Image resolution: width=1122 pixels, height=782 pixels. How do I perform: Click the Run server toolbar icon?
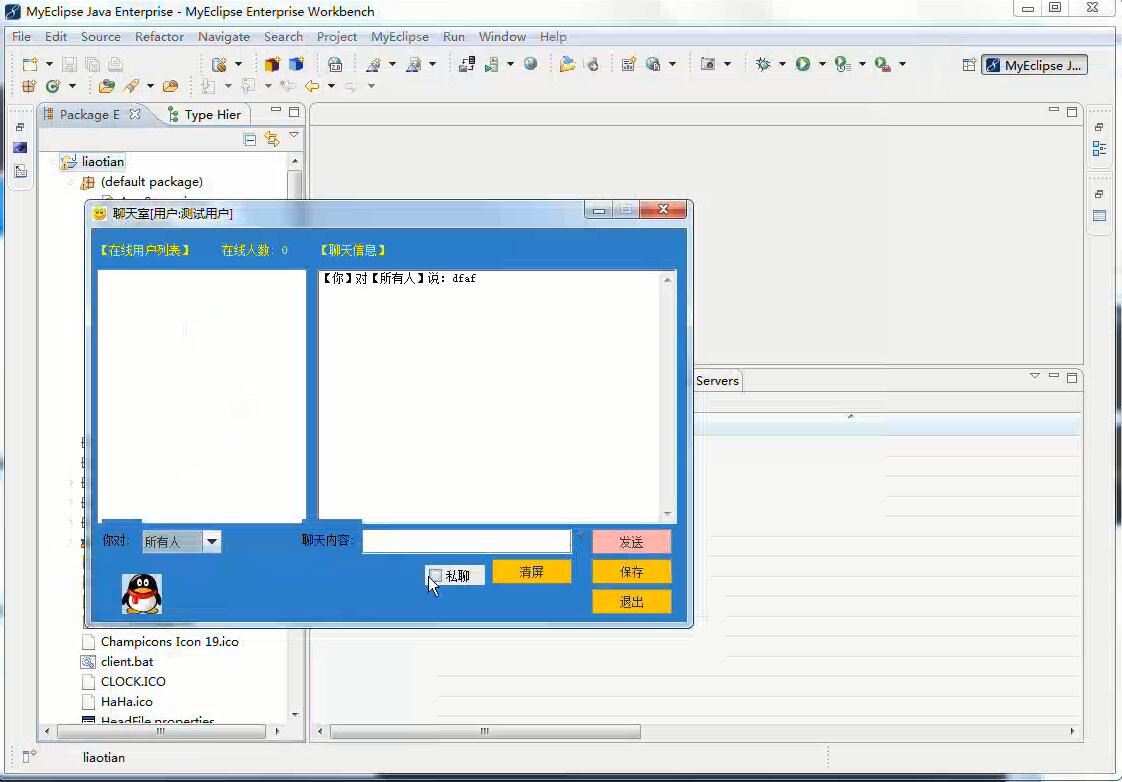click(x=492, y=64)
